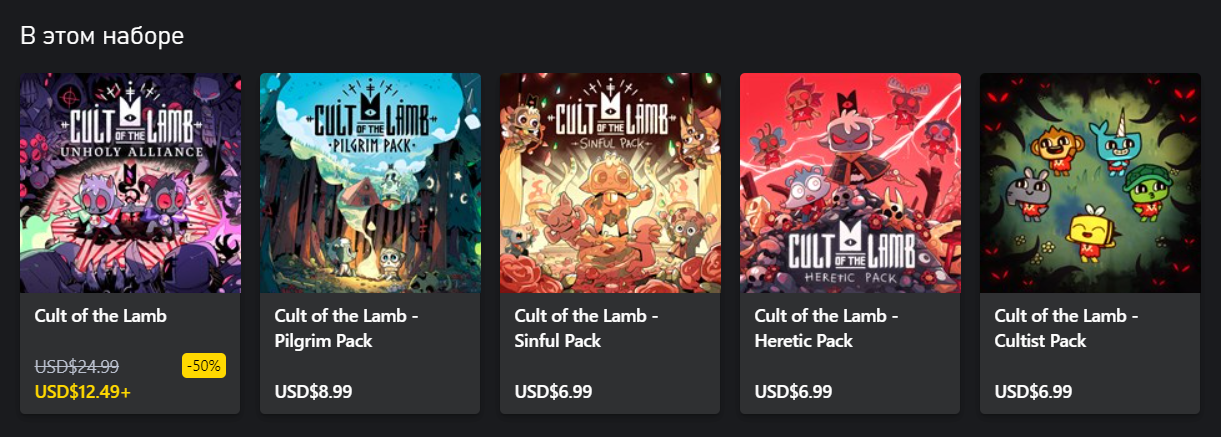Select the Sinful Pack price USD$6.99
The height and width of the screenshot is (437, 1221).
pyautogui.click(x=553, y=392)
